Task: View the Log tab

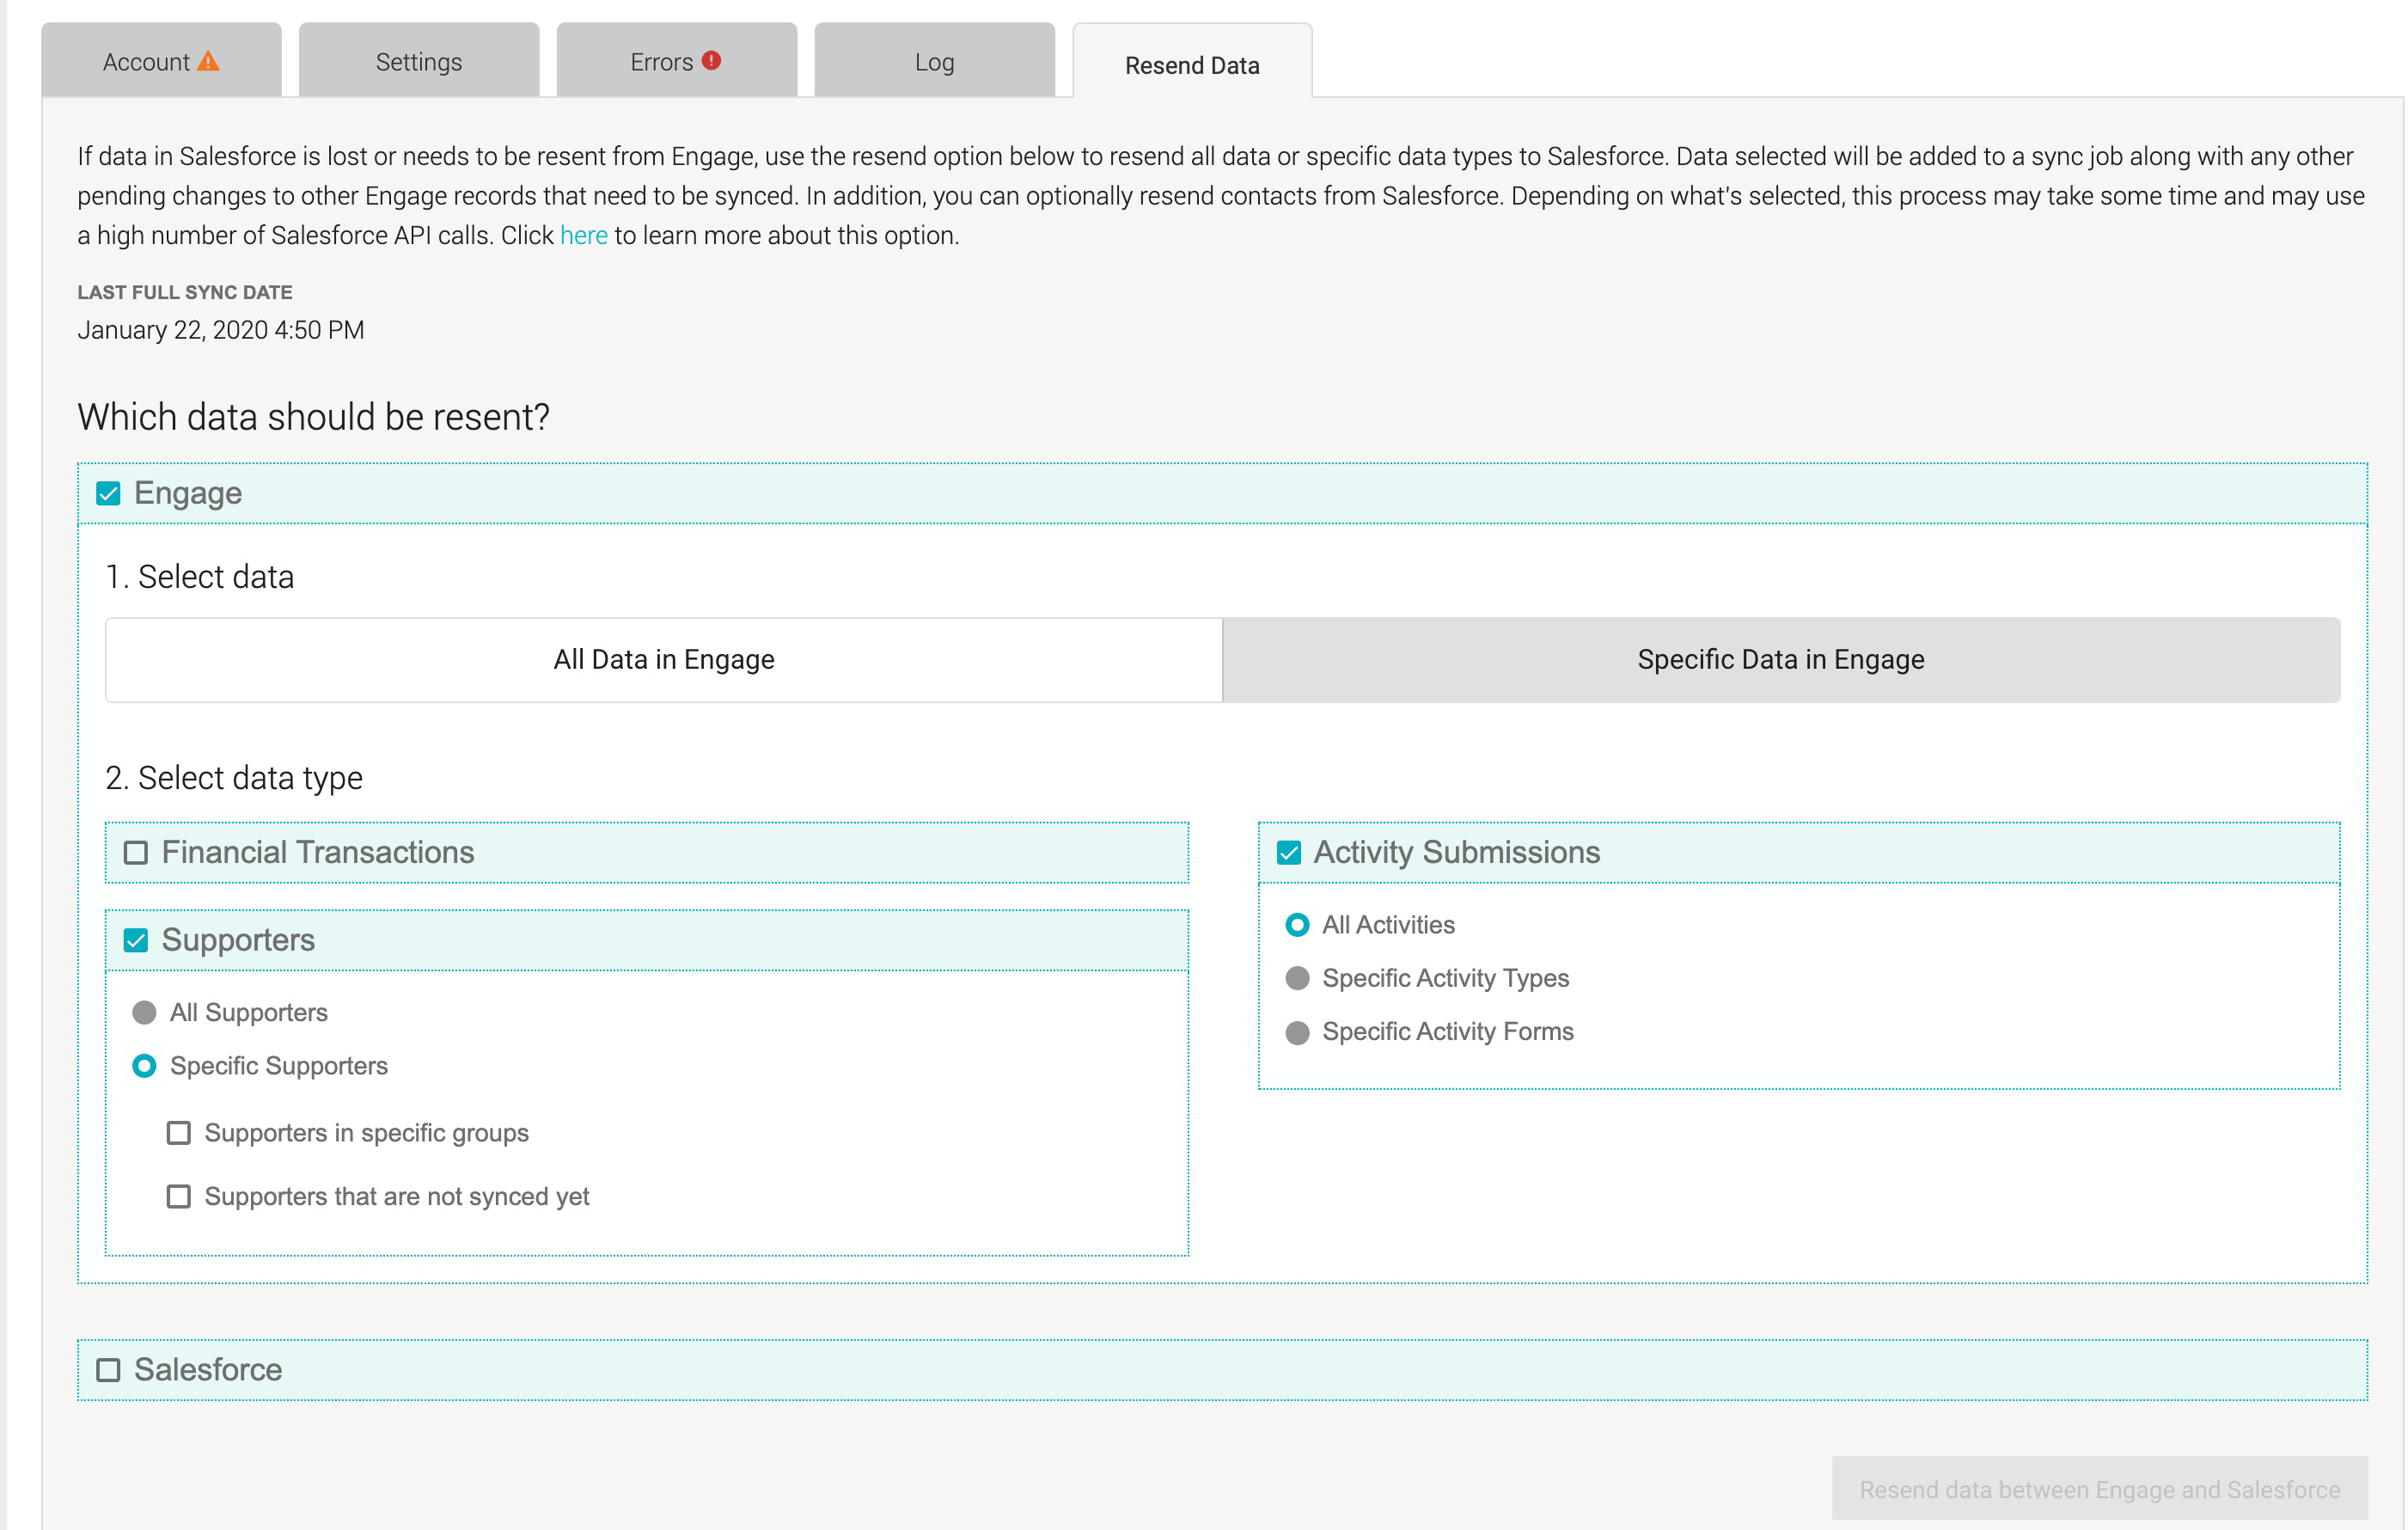Action: tap(935, 61)
